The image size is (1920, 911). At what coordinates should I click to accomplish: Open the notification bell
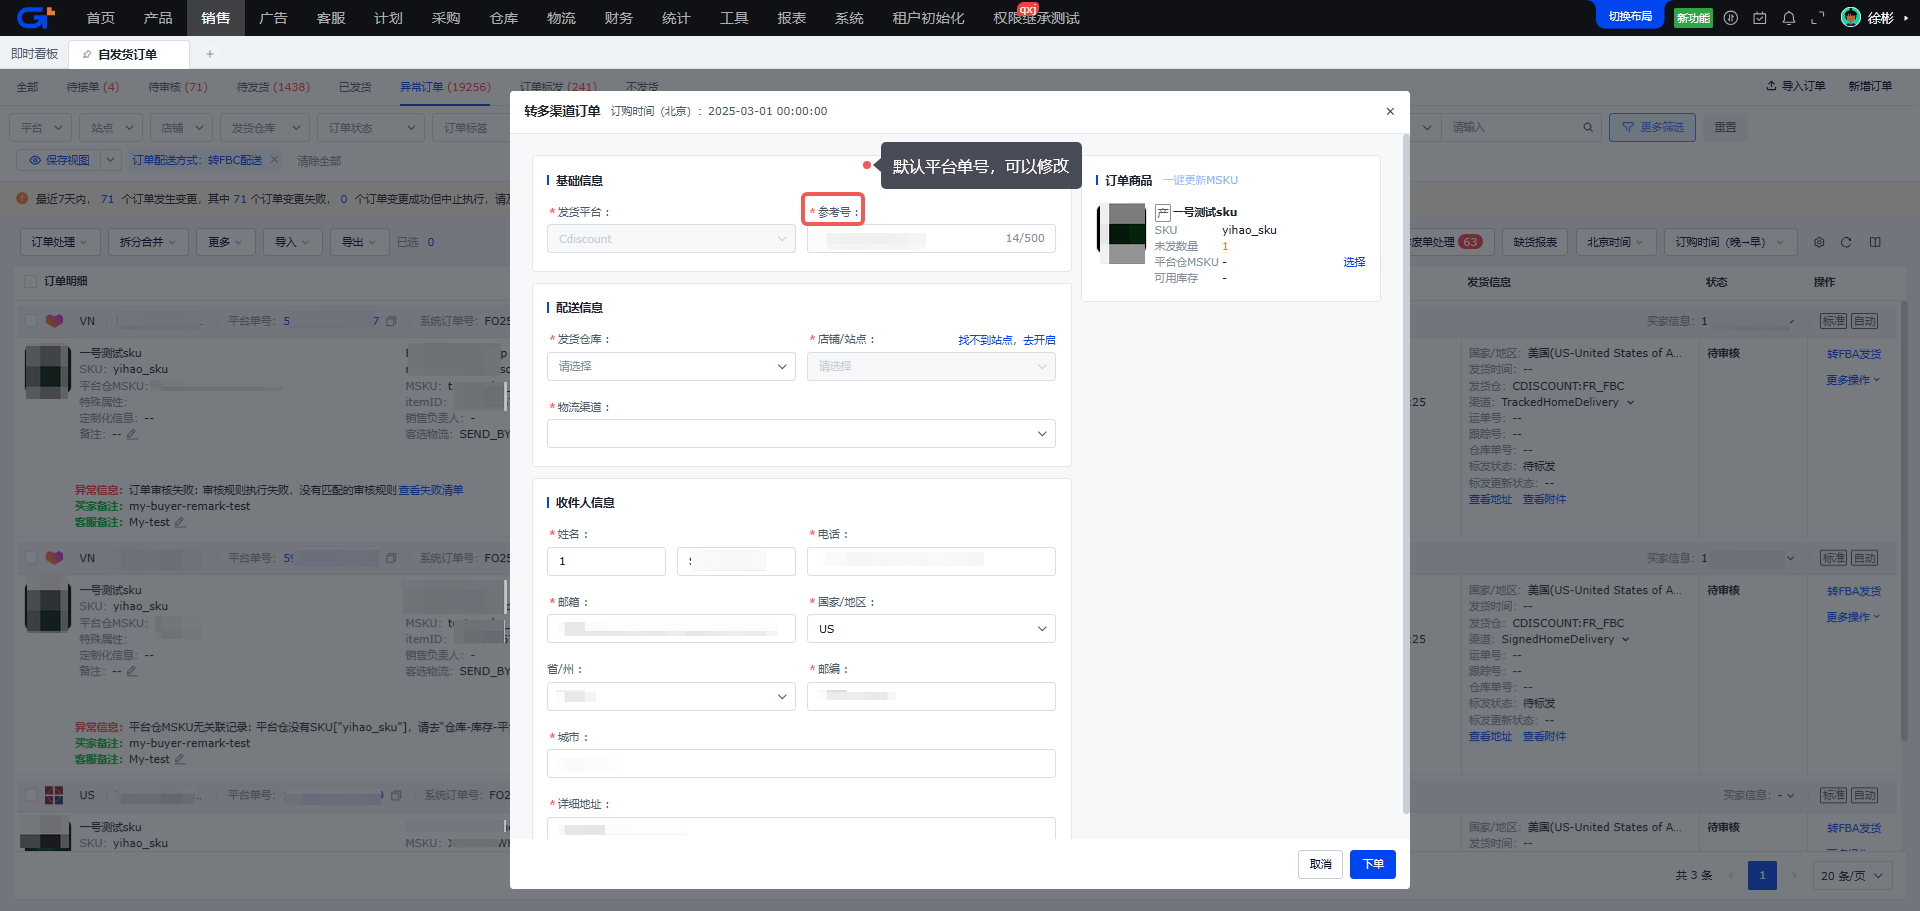coord(1789,18)
